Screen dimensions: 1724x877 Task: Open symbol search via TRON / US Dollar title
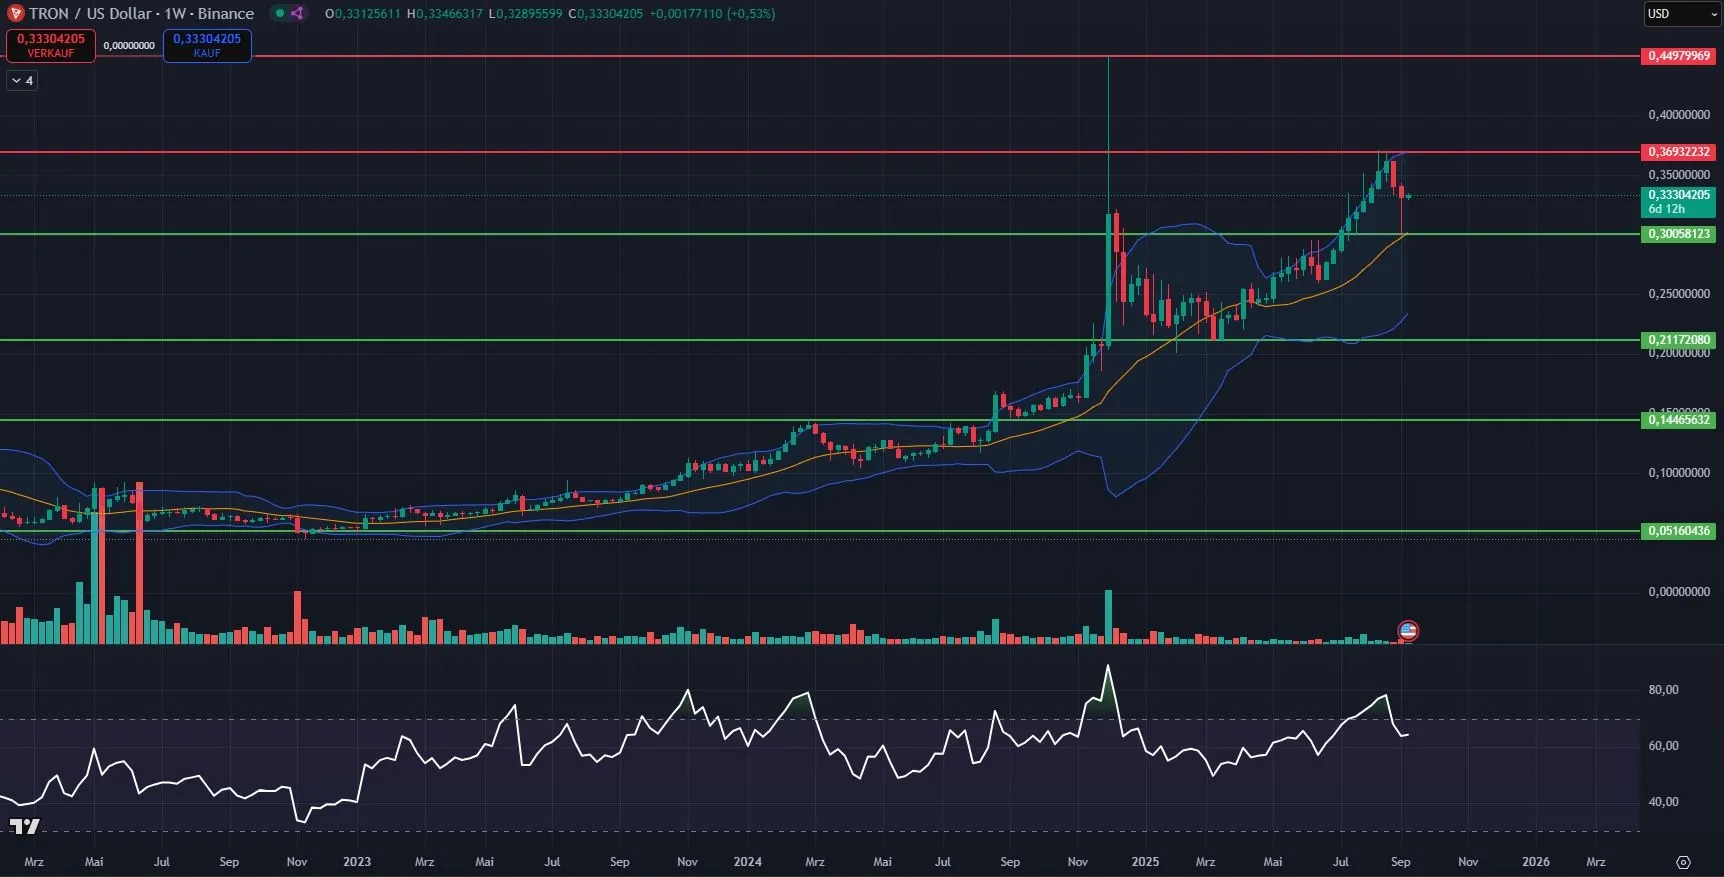pyautogui.click(x=141, y=13)
